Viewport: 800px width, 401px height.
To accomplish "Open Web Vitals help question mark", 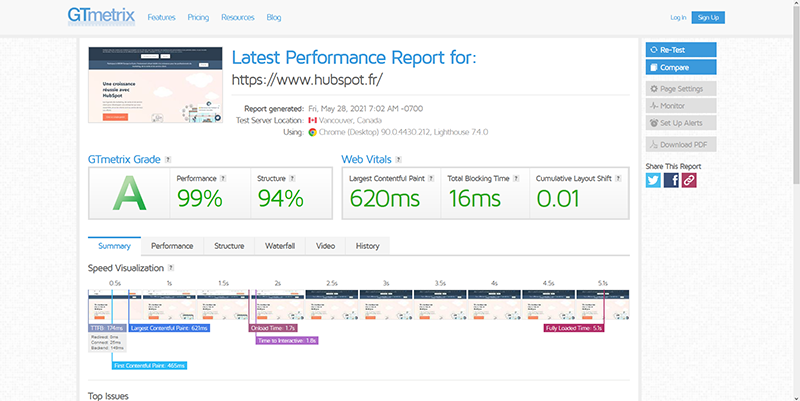I will (x=398, y=160).
